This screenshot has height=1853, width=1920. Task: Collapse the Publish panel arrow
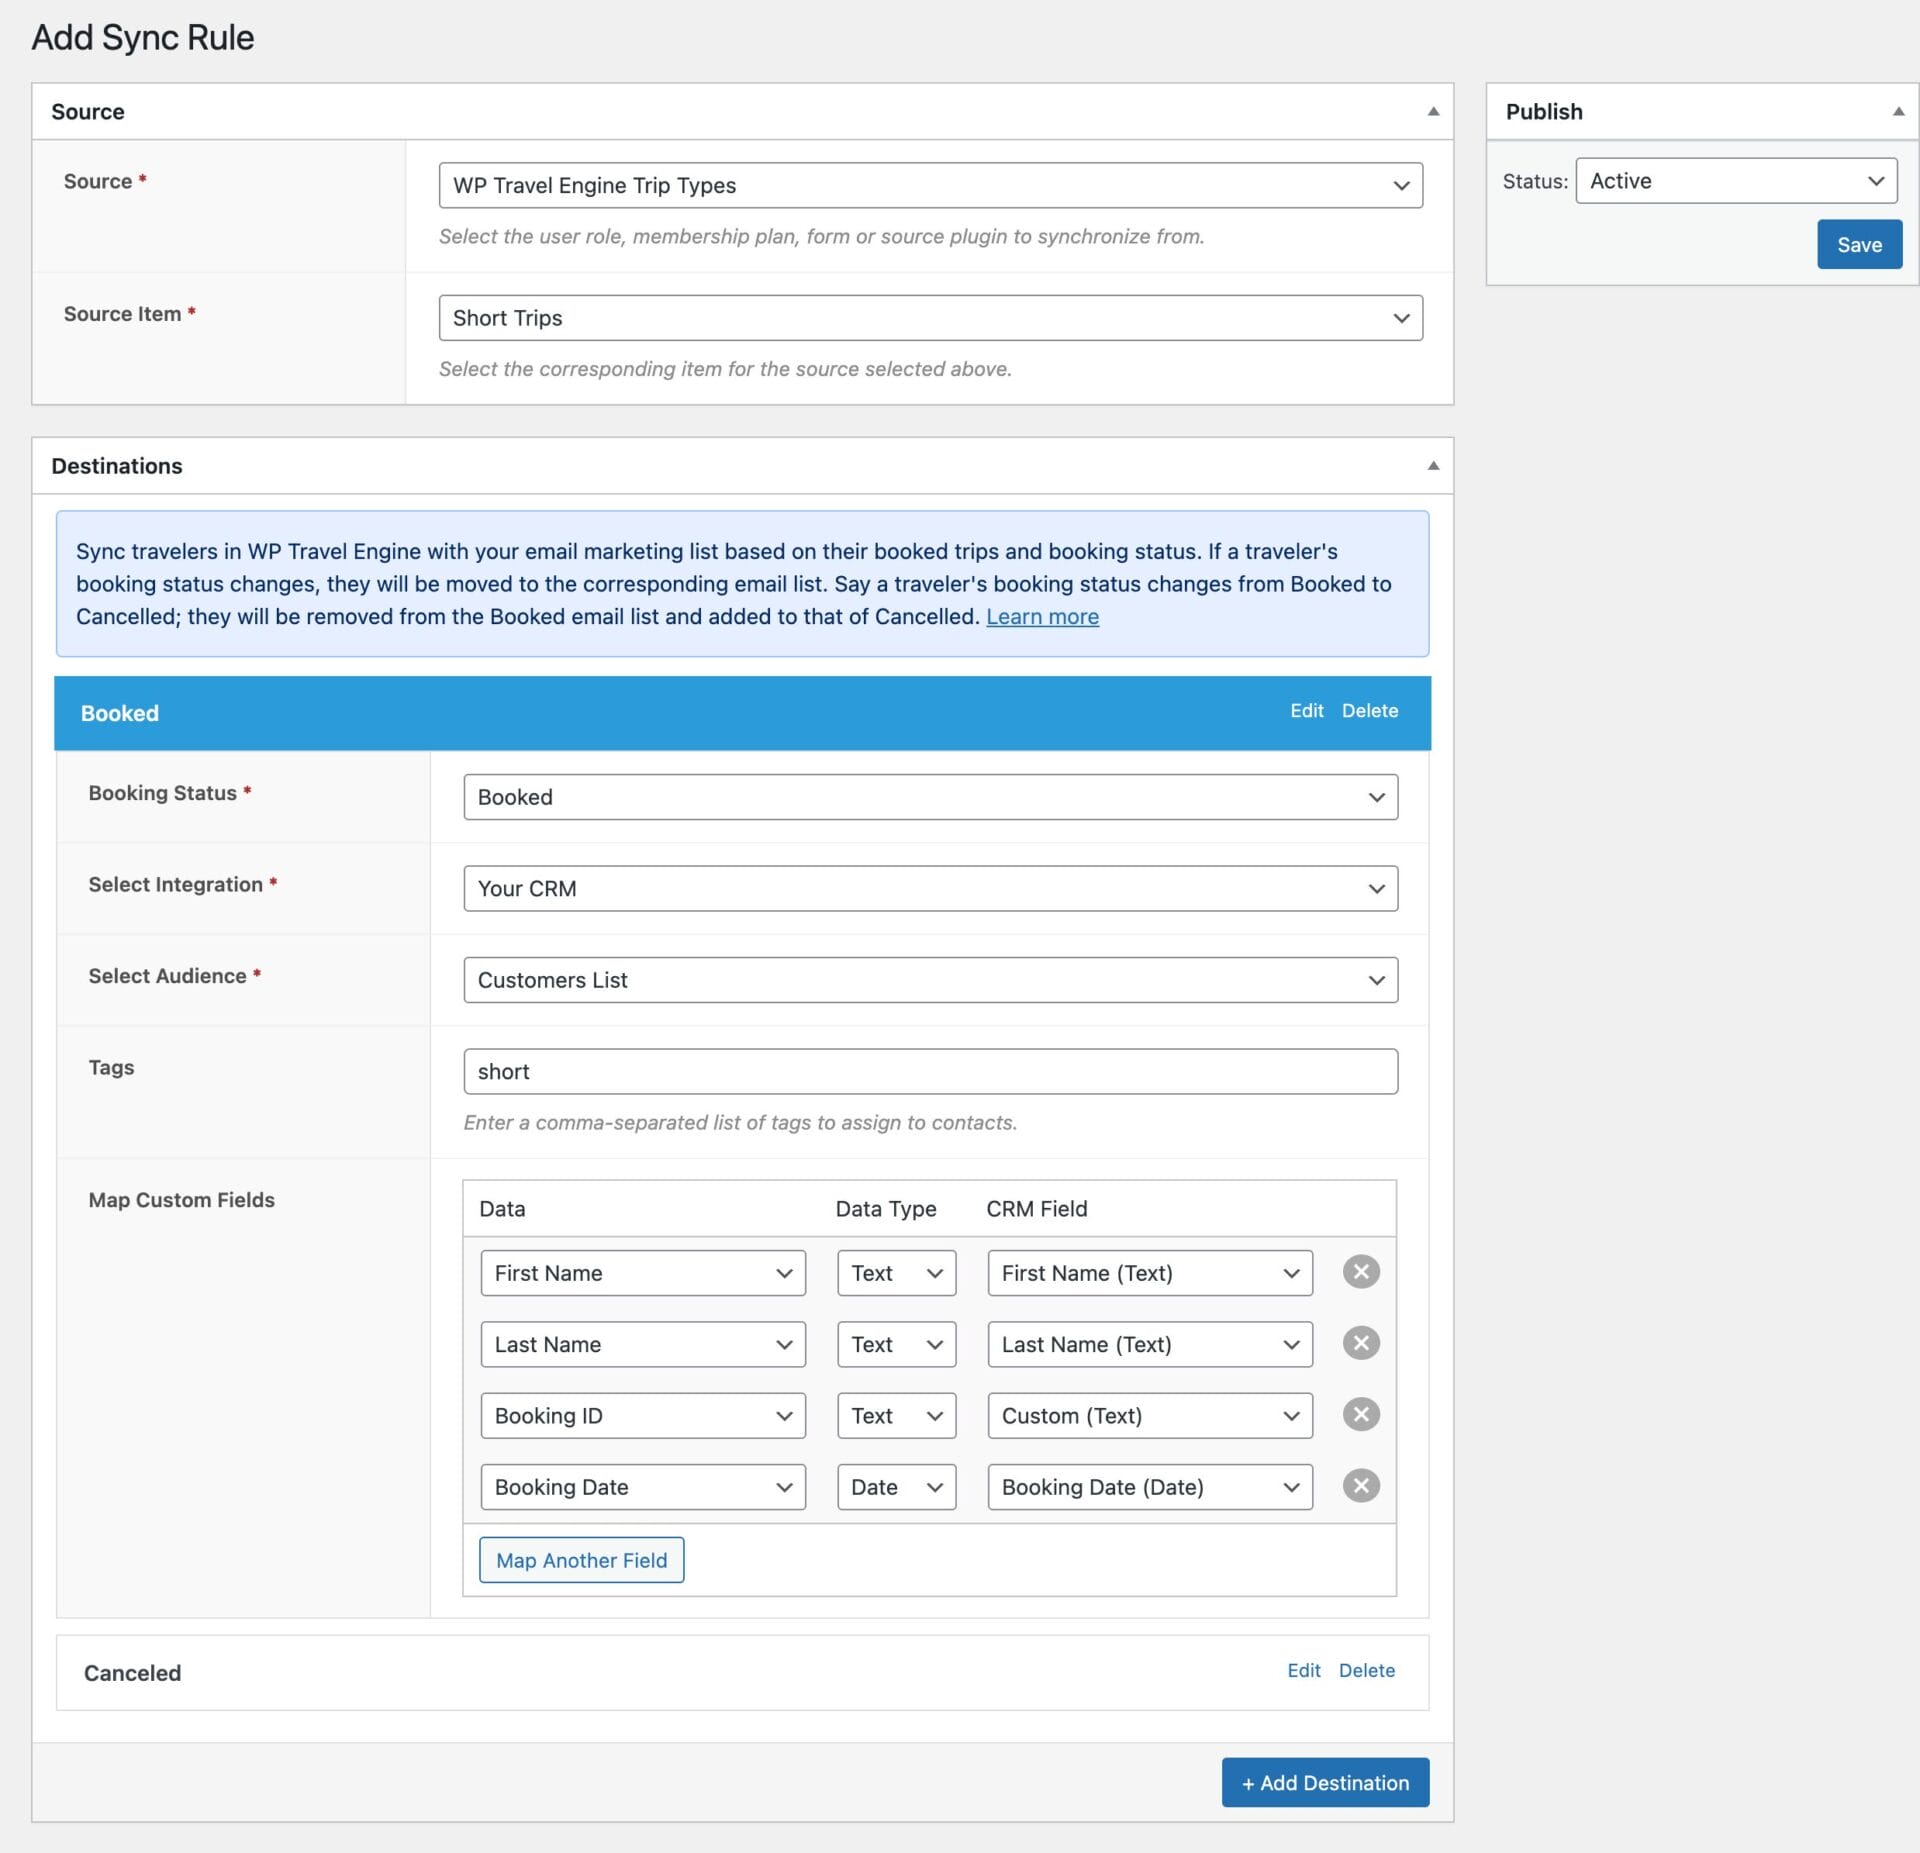[1898, 111]
